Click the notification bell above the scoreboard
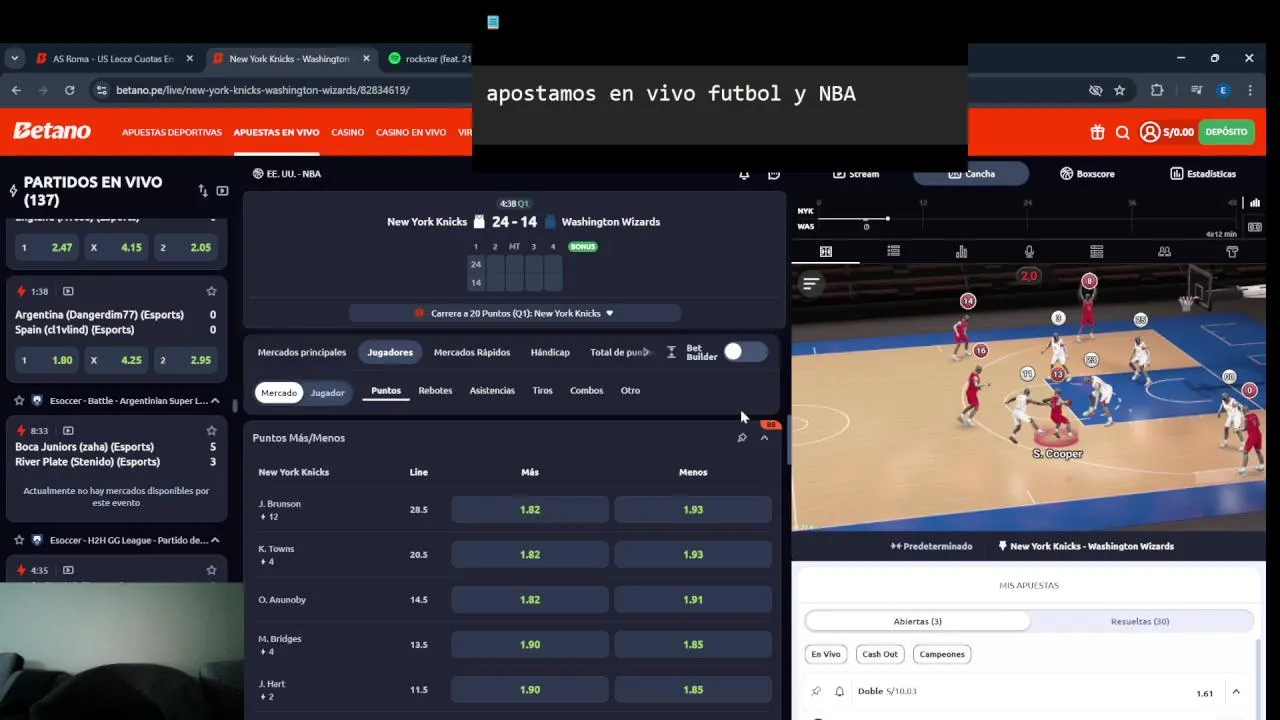 point(744,174)
